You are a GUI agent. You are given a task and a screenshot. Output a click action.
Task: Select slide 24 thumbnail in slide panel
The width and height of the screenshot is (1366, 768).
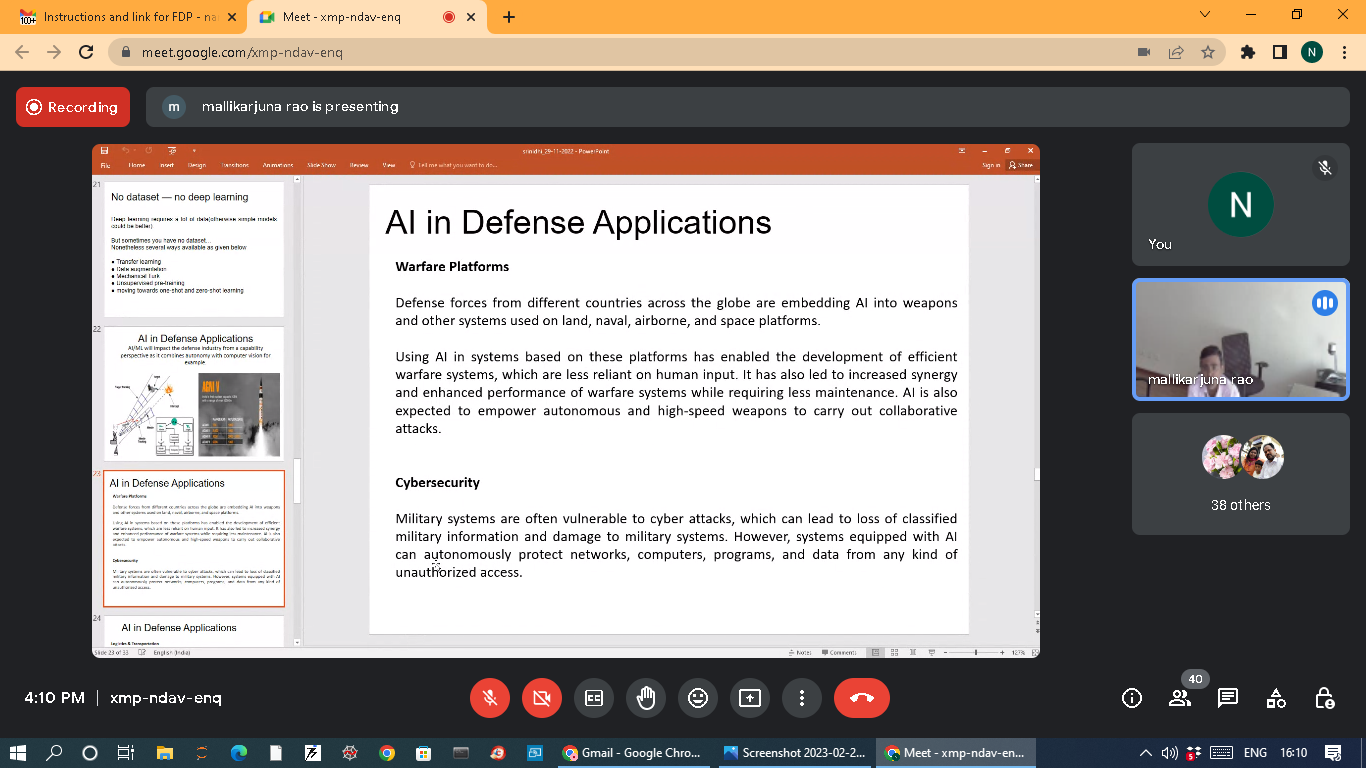[x=195, y=631]
